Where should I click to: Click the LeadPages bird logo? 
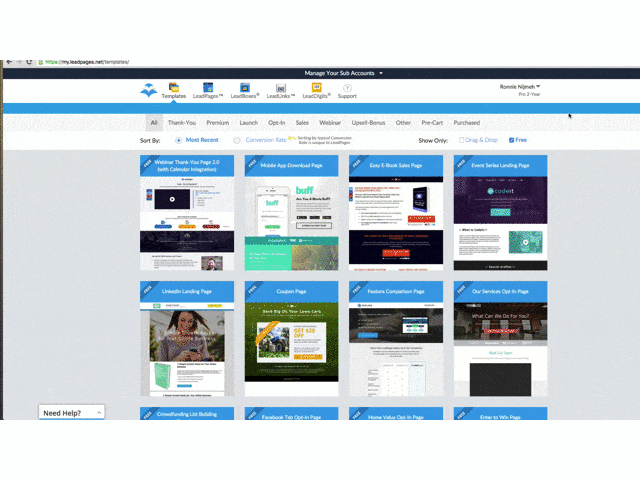(149, 90)
